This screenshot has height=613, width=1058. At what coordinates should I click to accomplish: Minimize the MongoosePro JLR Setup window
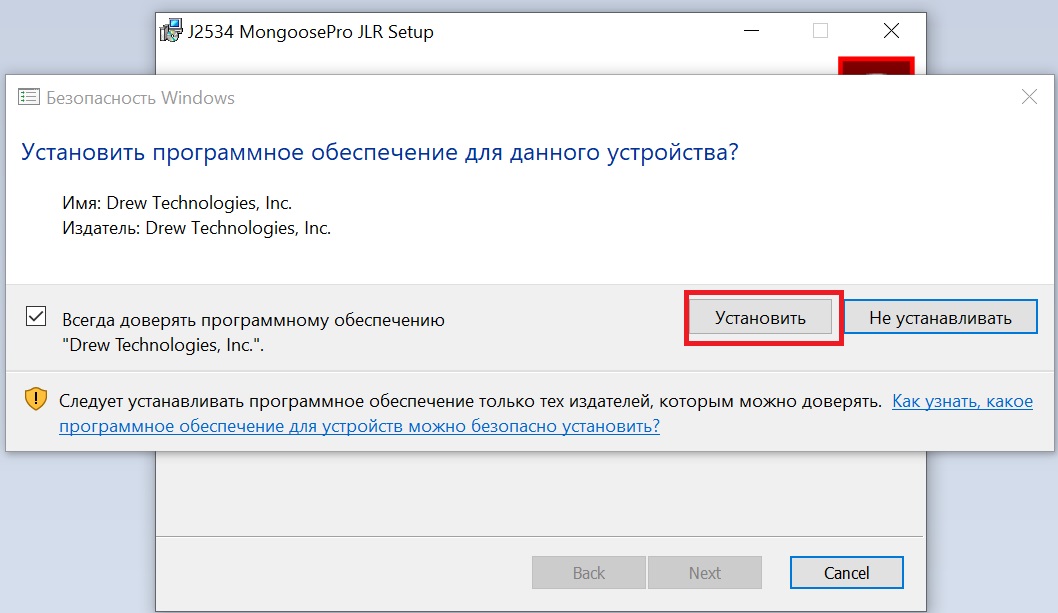tap(751, 31)
